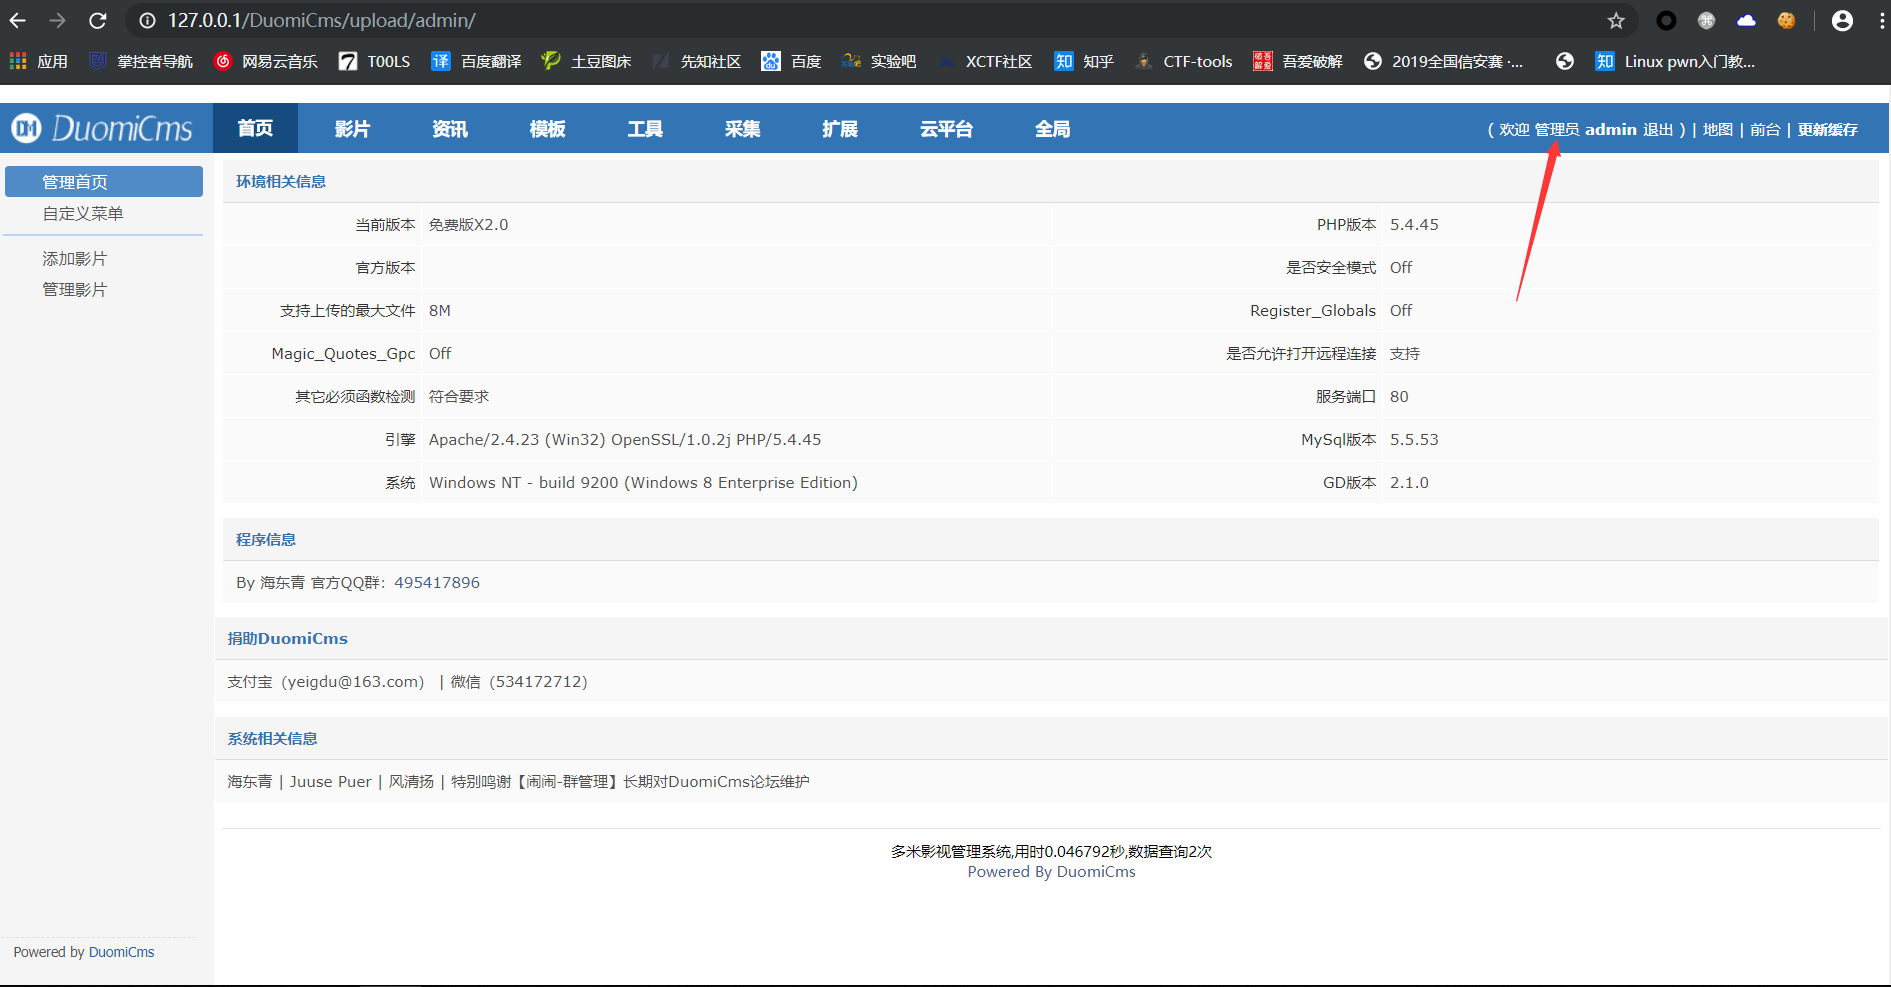Open the 知乎 bookmark
1891x987 pixels.
(1084, 61)
